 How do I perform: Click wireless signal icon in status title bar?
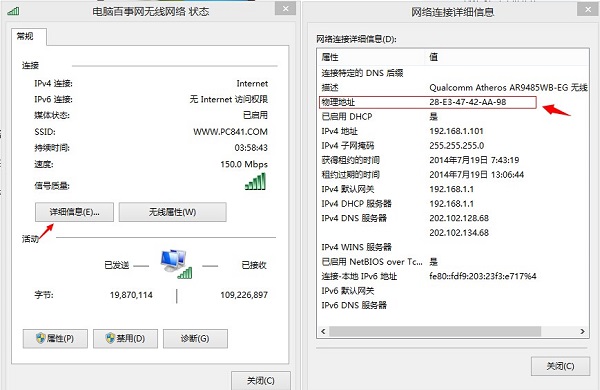(13, 11)
